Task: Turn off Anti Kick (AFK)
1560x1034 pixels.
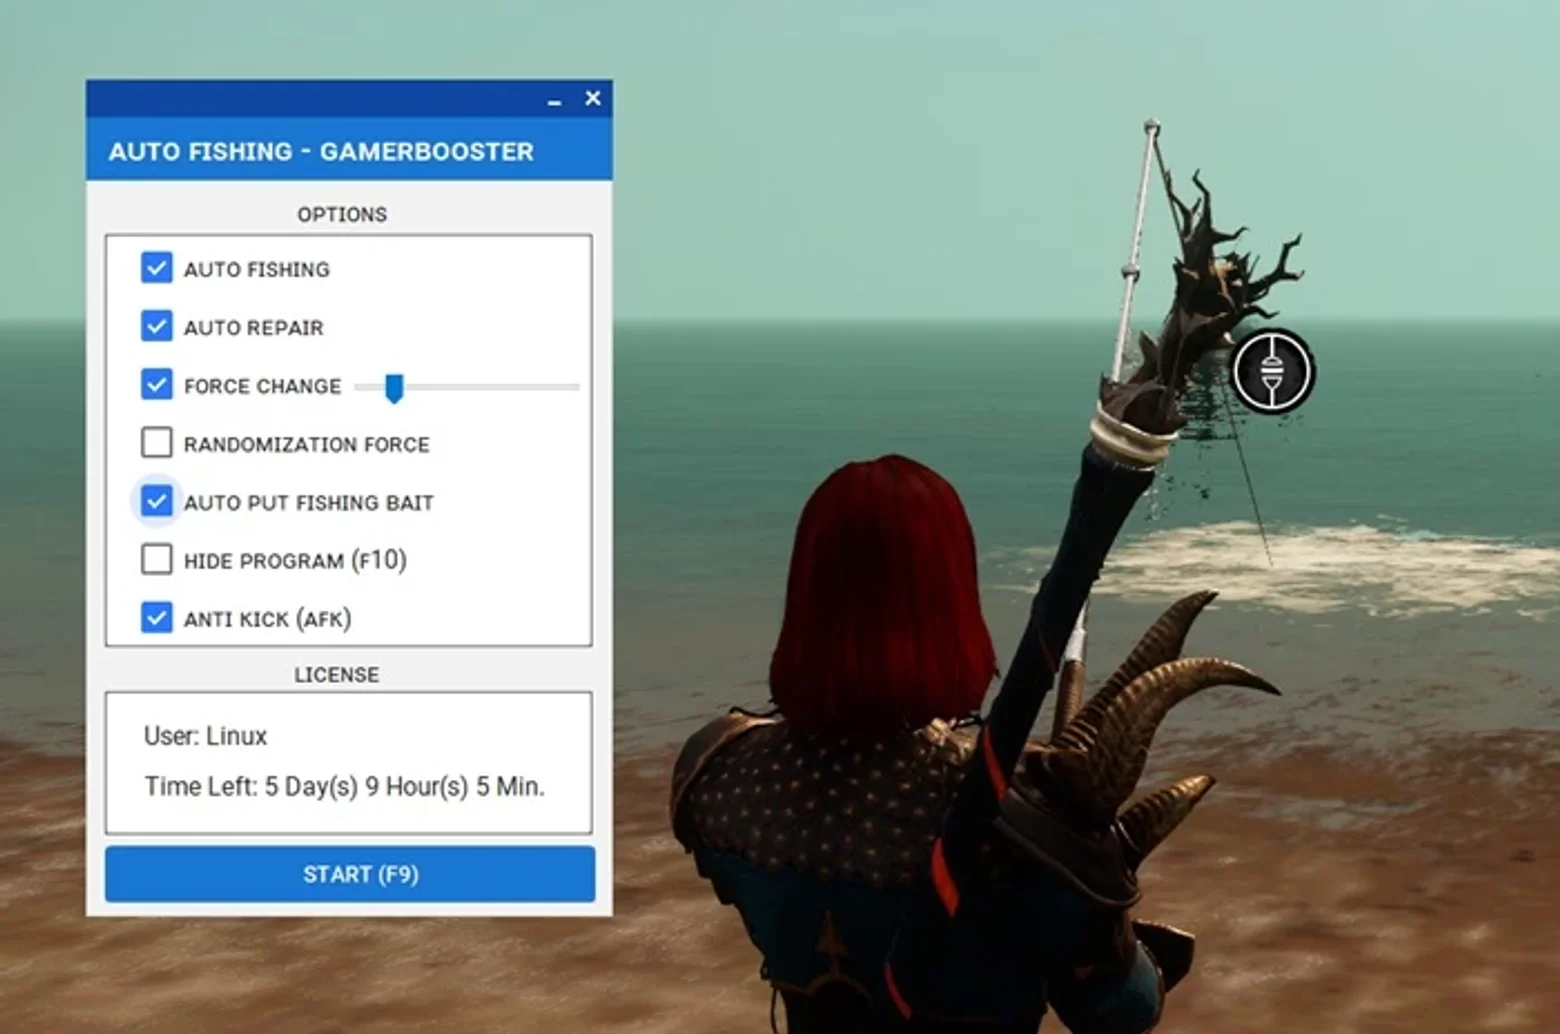Action: pyautogui.click(x=156, y=617)
